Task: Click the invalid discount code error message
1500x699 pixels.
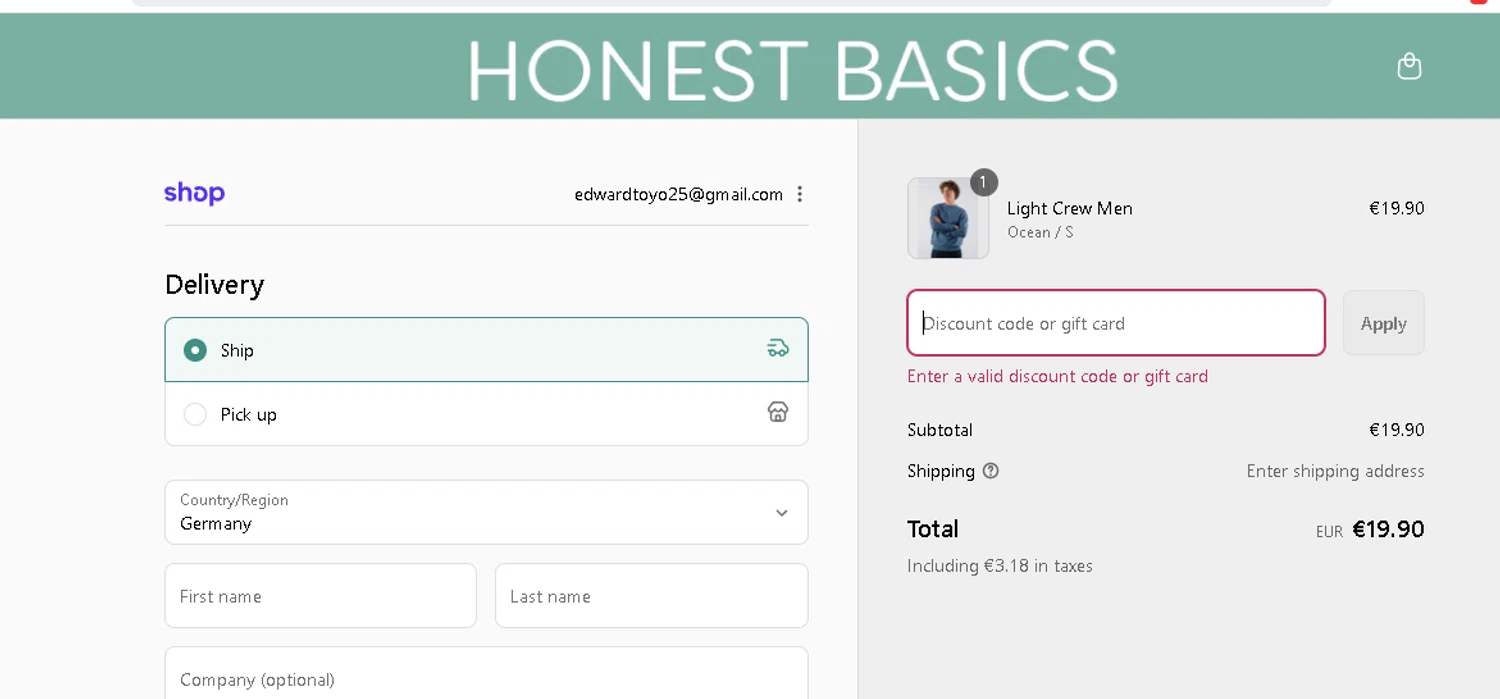Action: click(1057, 376)
